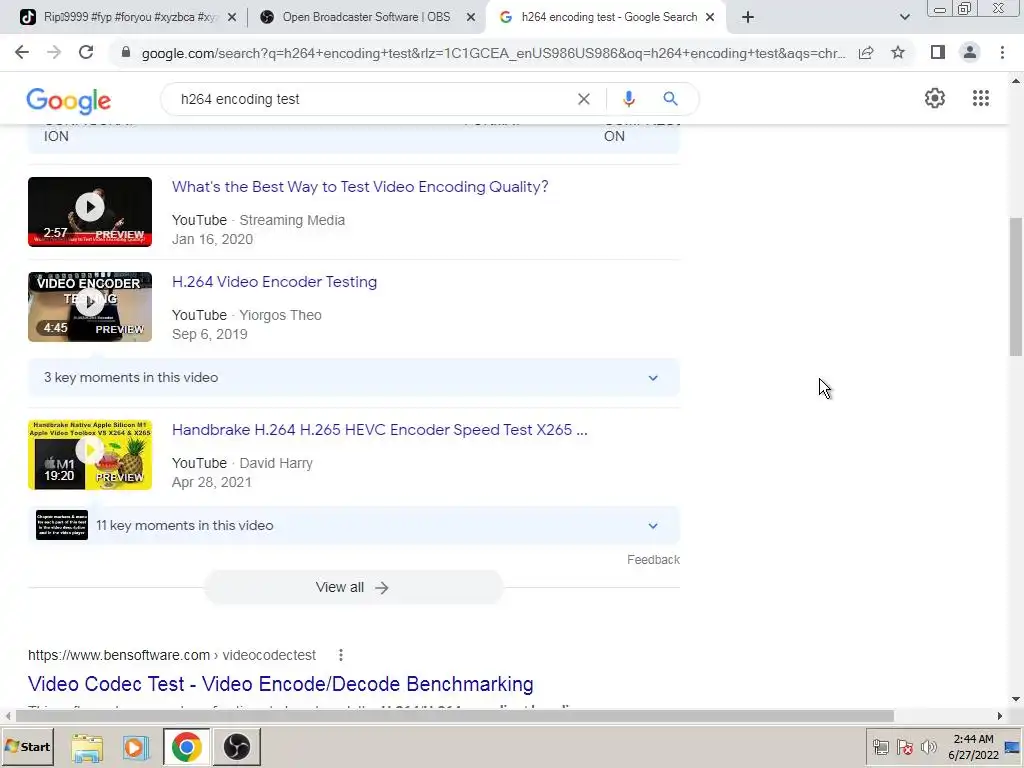Image resolution: width=1024 pixels, height=768 pixels.
Task: Click the network tray icon
Action: click(x=880, y=747)
